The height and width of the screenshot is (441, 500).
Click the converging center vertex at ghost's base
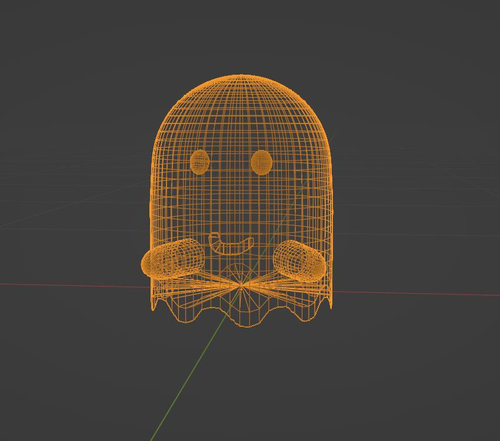tap(242, 285)
